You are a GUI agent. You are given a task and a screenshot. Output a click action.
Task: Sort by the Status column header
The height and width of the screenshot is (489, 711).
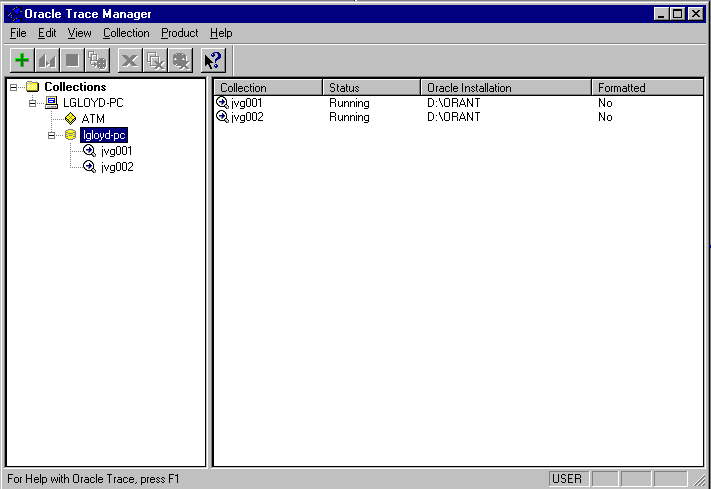coord(371,88)
